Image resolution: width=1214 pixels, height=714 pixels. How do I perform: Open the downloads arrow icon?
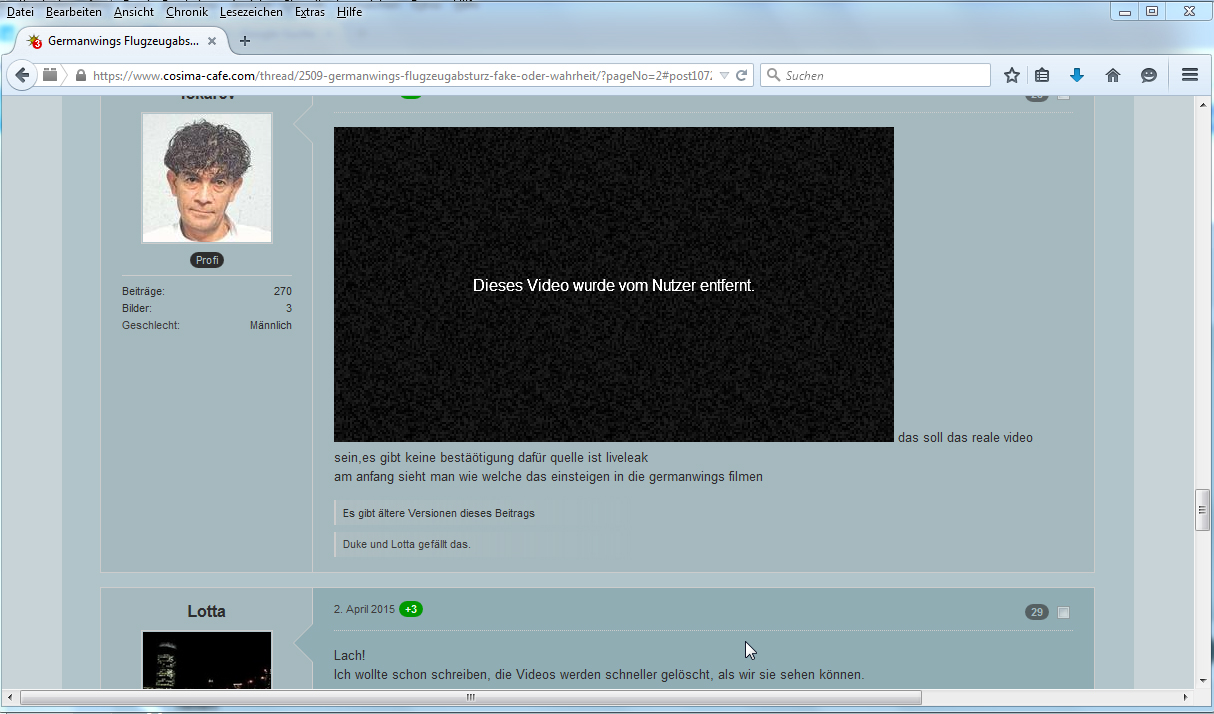point(1077,75)
